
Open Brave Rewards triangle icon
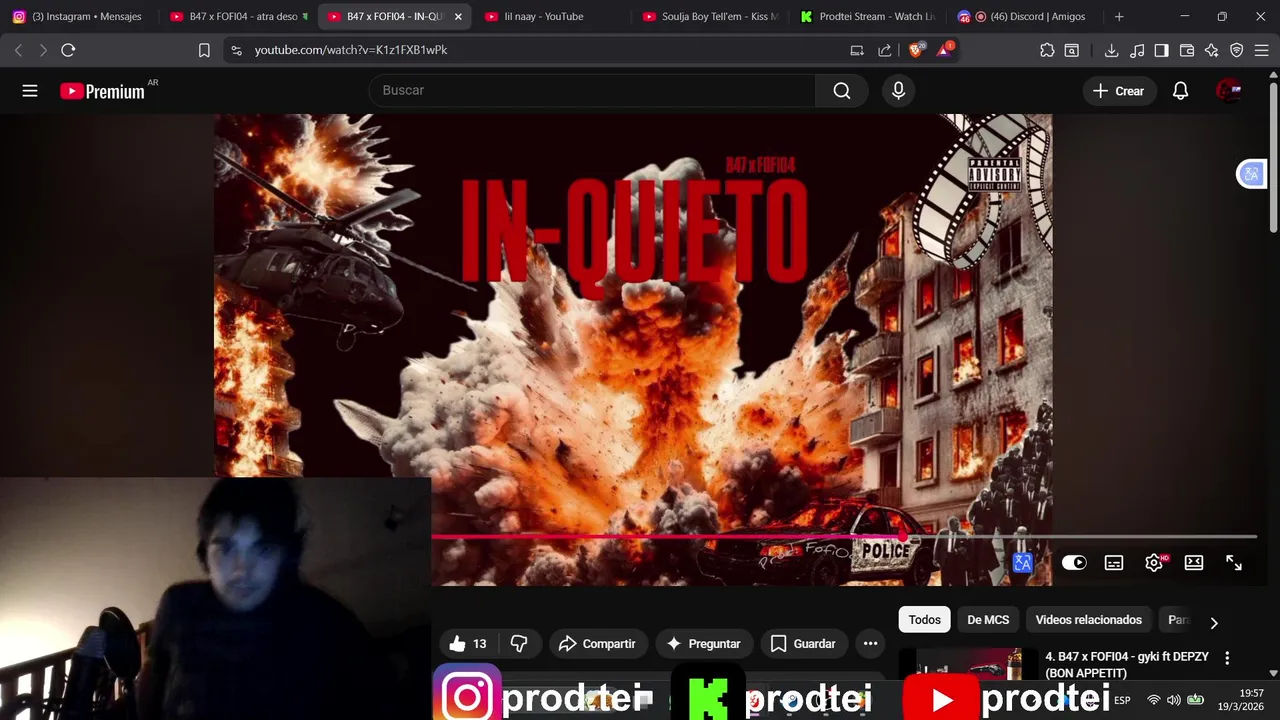(x=945, y=50)
